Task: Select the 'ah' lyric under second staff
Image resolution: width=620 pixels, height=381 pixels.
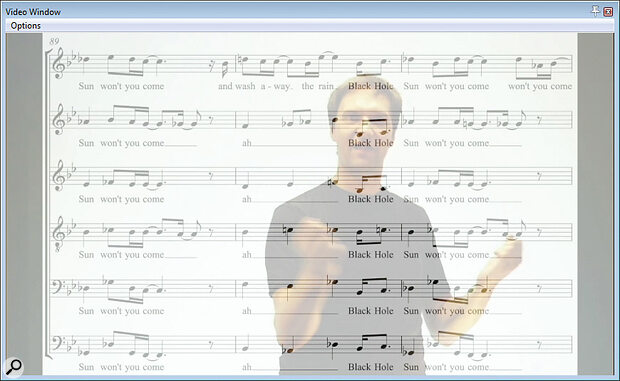Action: tap(247, 143)
